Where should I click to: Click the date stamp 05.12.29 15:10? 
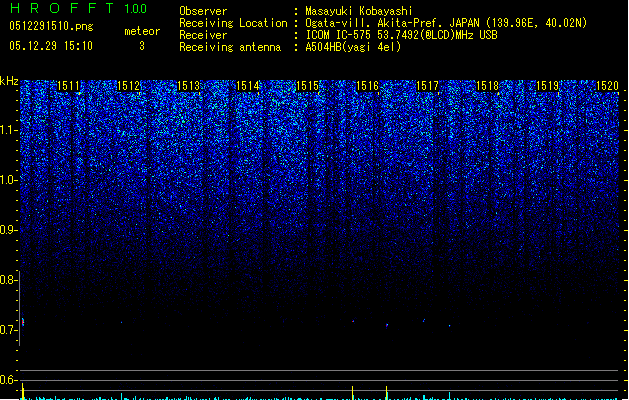tap(51, 46)
